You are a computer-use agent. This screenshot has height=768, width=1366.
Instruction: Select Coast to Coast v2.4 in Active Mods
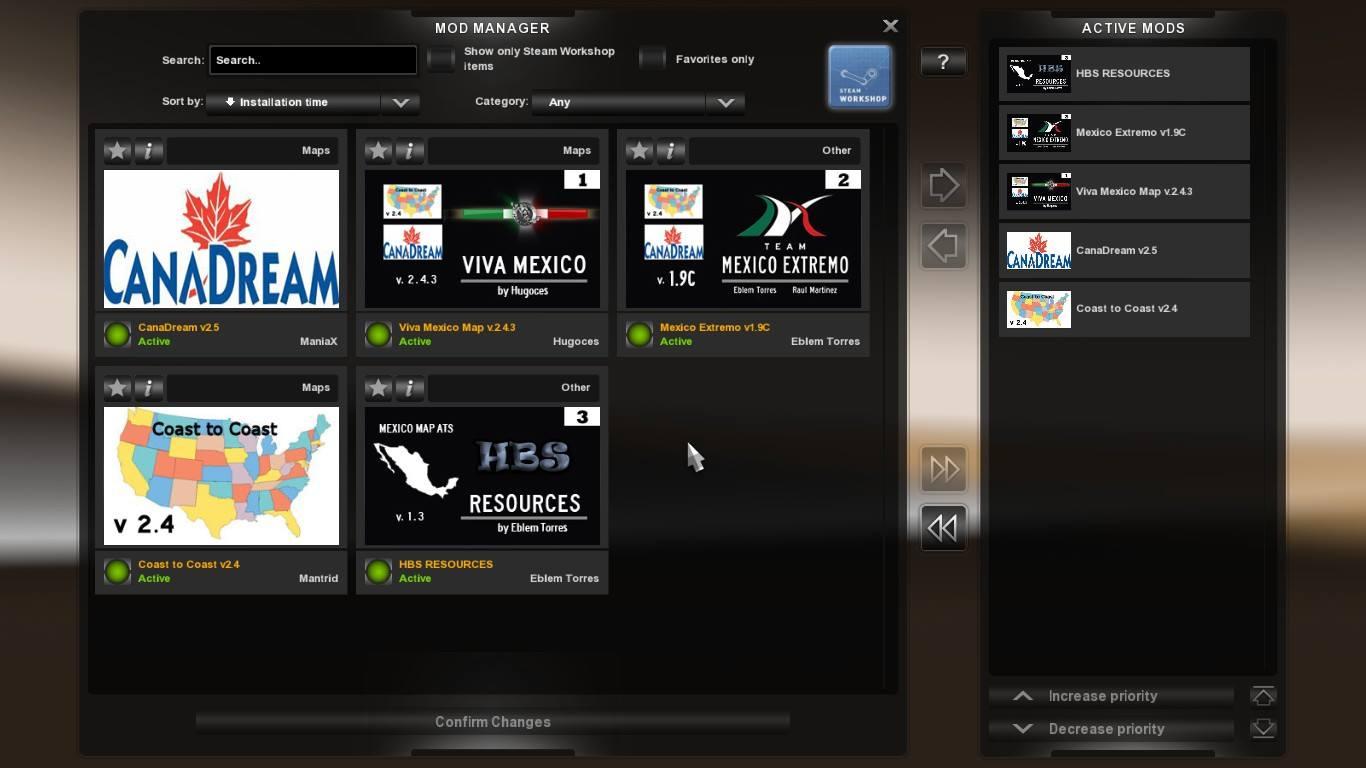[1124, 309]
